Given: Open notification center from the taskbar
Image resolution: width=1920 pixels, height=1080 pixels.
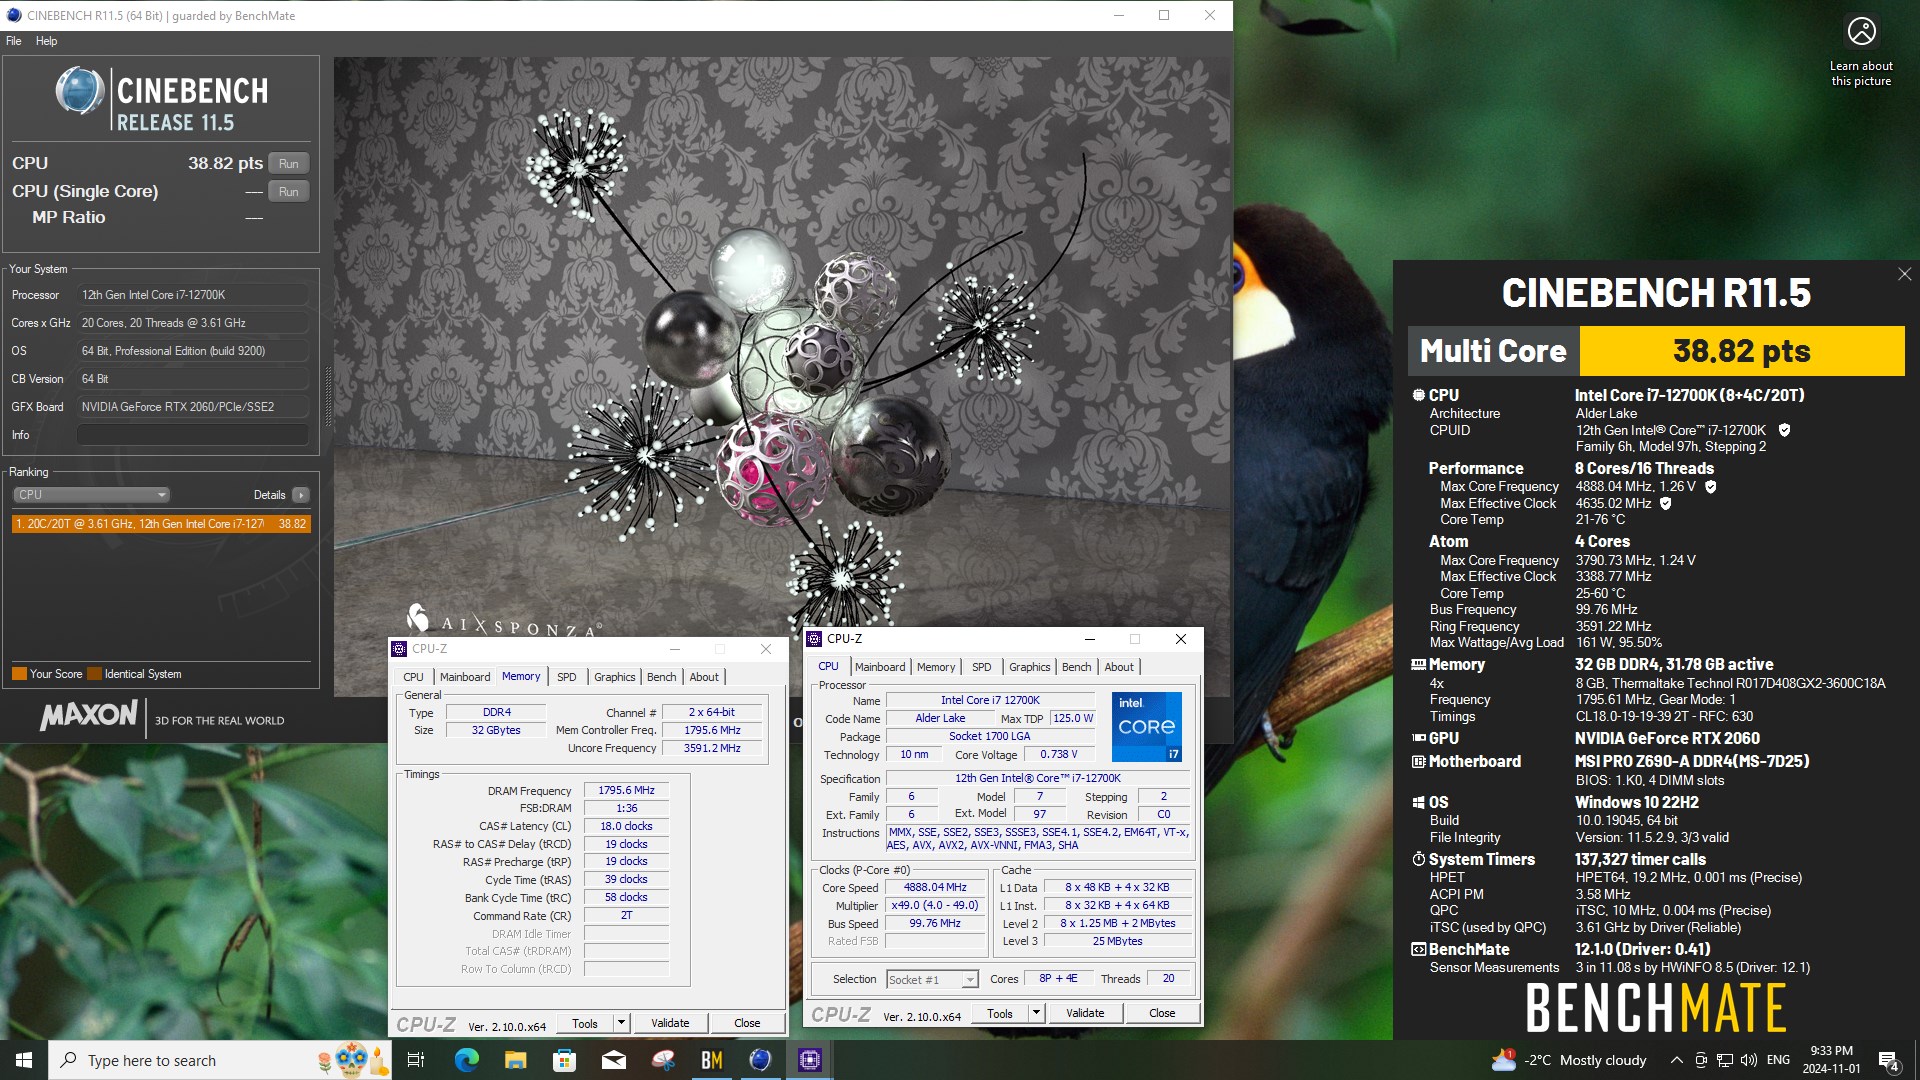Looking at the screenshot, I should (1888, 1060).
